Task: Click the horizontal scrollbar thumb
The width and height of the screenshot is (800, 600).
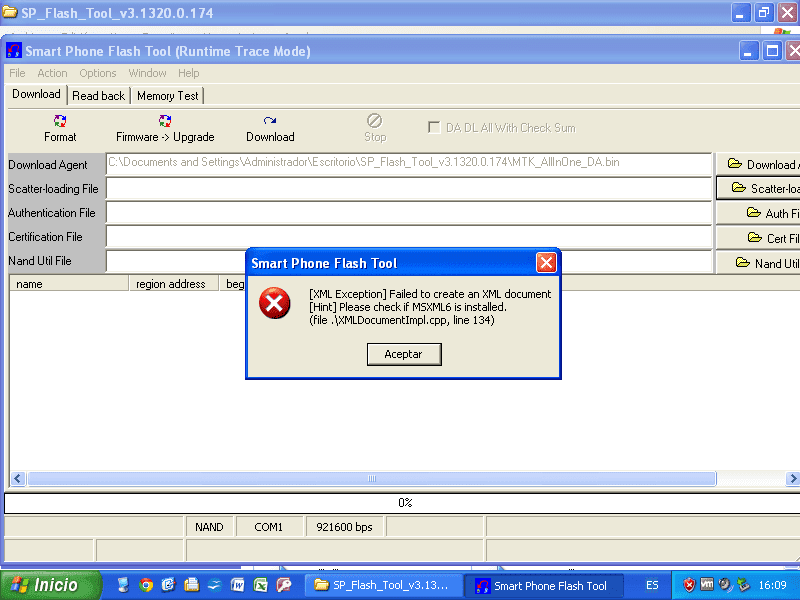Action: point(372,479)
